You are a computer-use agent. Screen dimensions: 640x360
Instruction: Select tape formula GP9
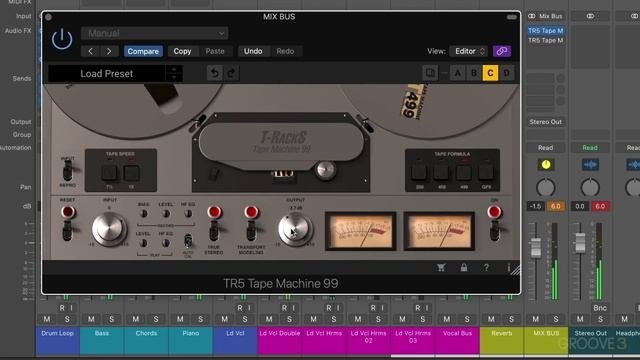(x=486, y=172)
